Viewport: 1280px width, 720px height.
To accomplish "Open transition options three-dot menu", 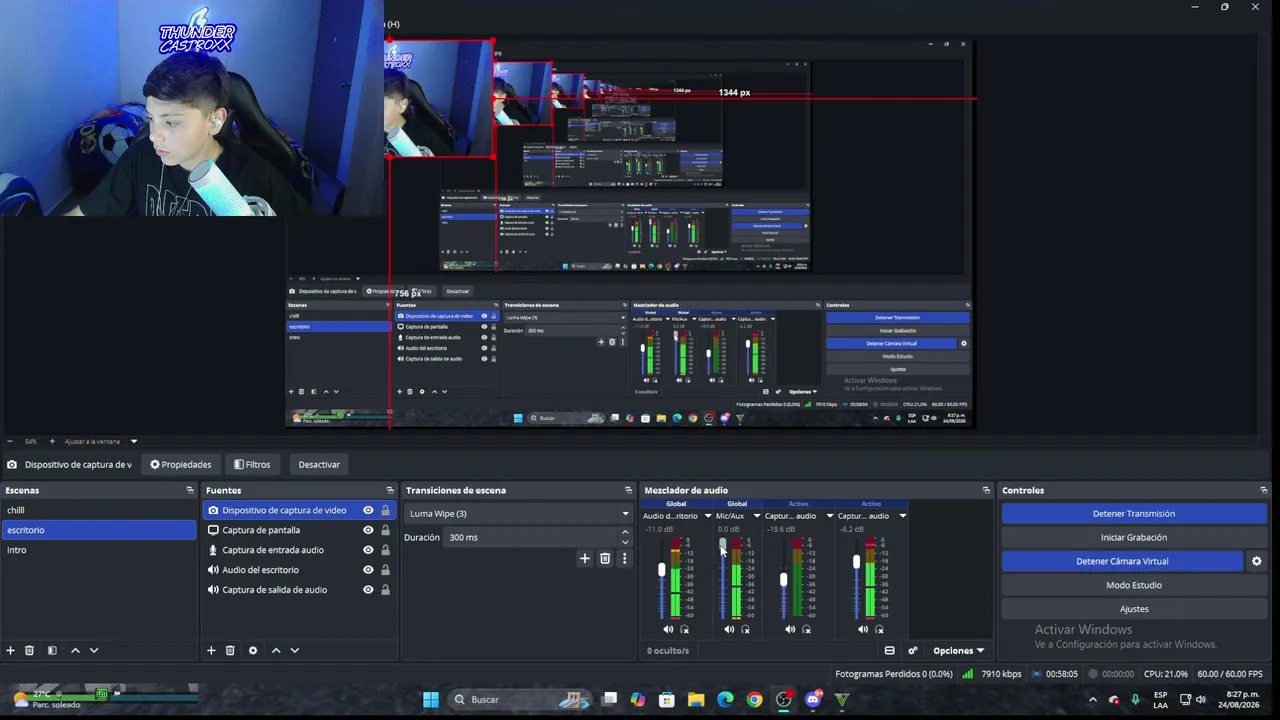I will click(624, 558).
